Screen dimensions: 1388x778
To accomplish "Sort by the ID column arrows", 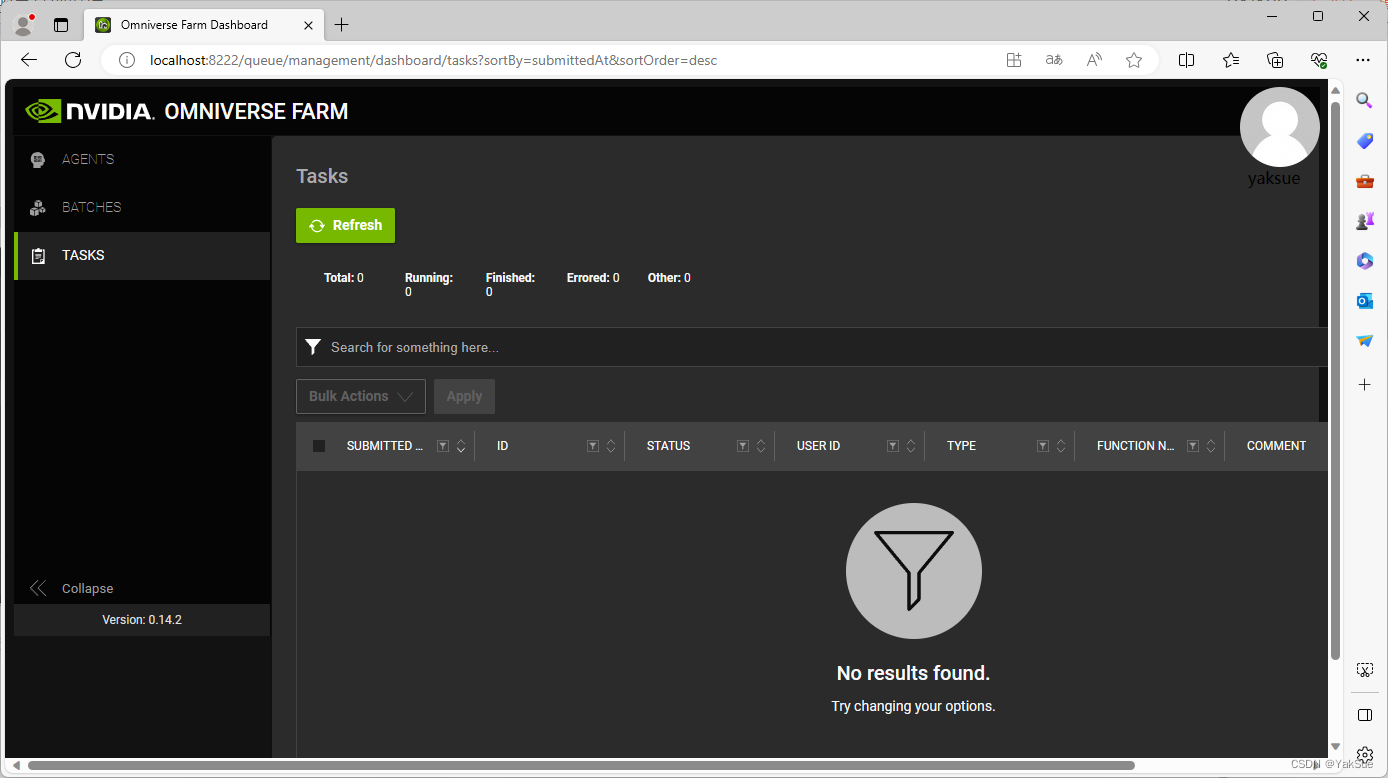I will coord(611,446).
